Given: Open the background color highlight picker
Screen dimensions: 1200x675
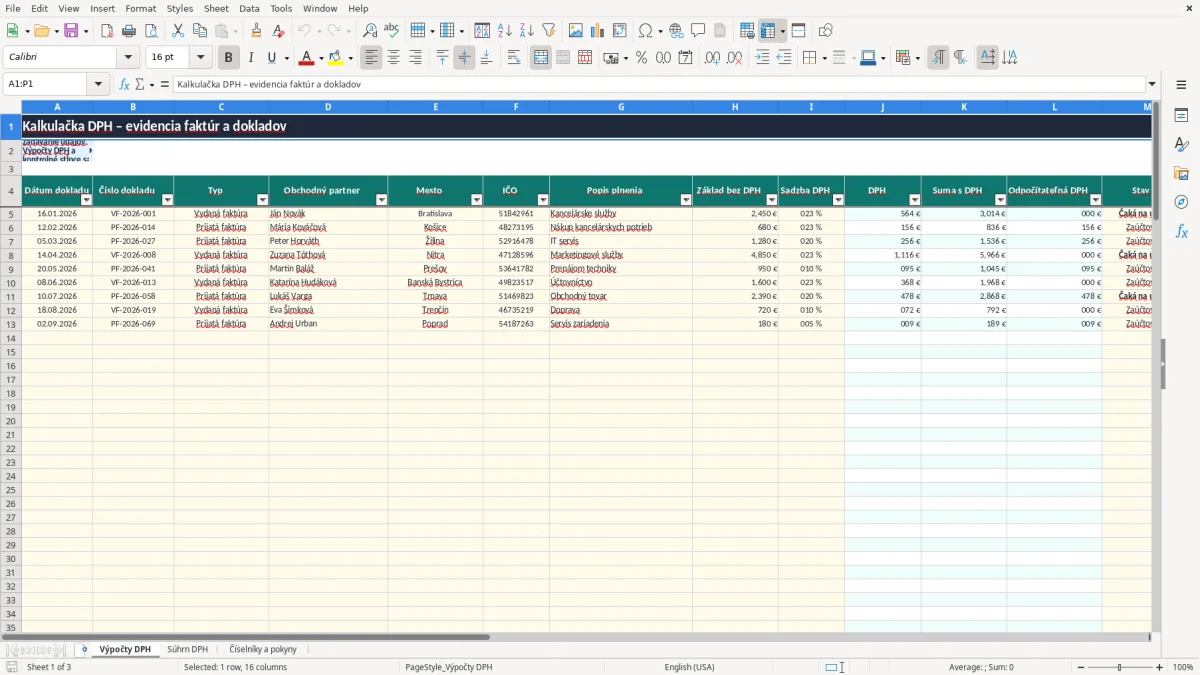Looking at the screenshot, I should (x=351, y=58).
